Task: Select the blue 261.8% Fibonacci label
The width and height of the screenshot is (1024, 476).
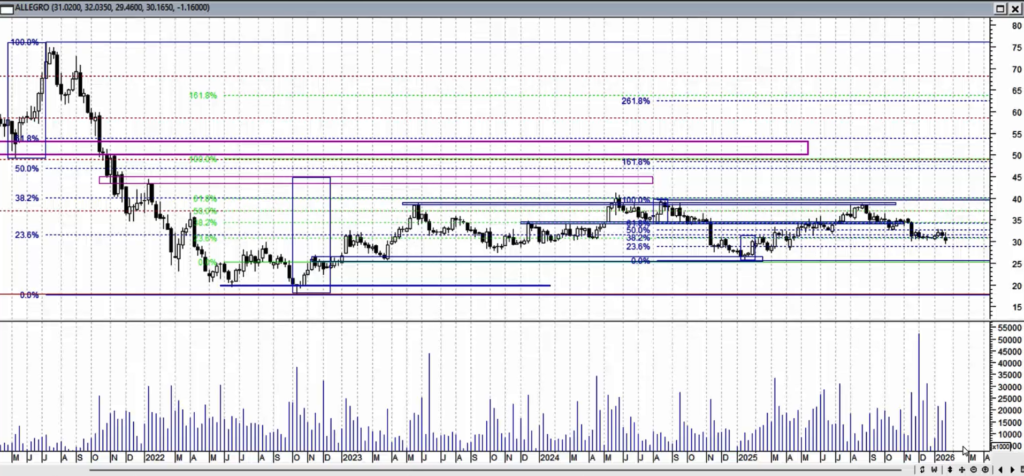Action: coord(636,101)
